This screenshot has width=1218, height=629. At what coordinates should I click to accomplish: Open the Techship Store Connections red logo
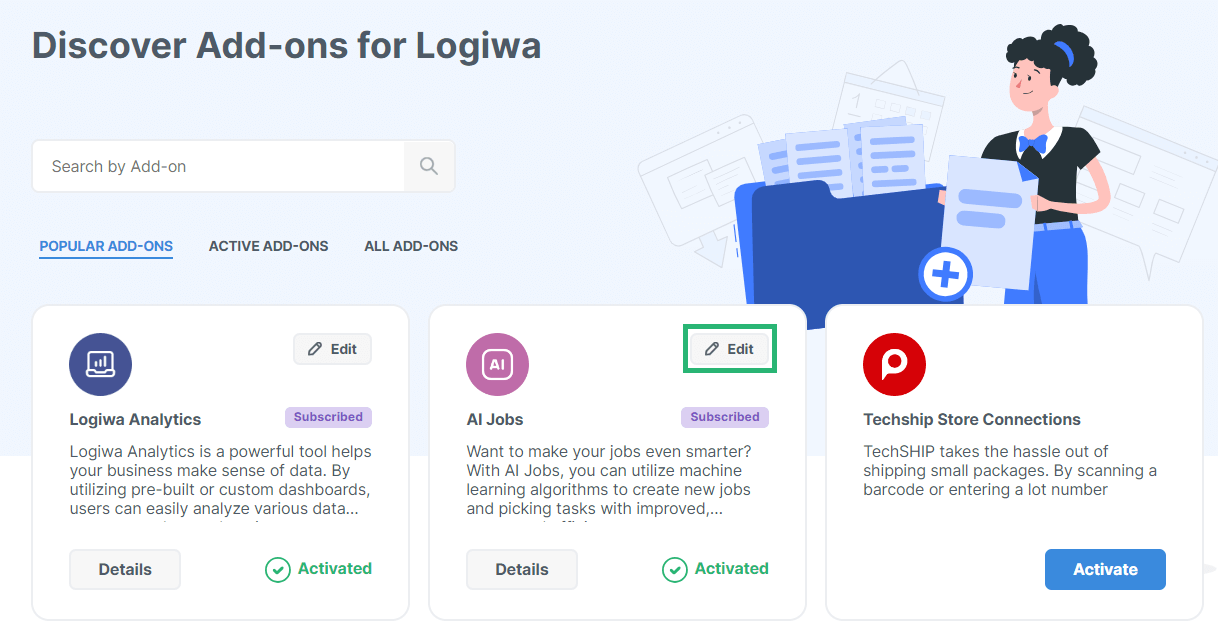(894, 364)
